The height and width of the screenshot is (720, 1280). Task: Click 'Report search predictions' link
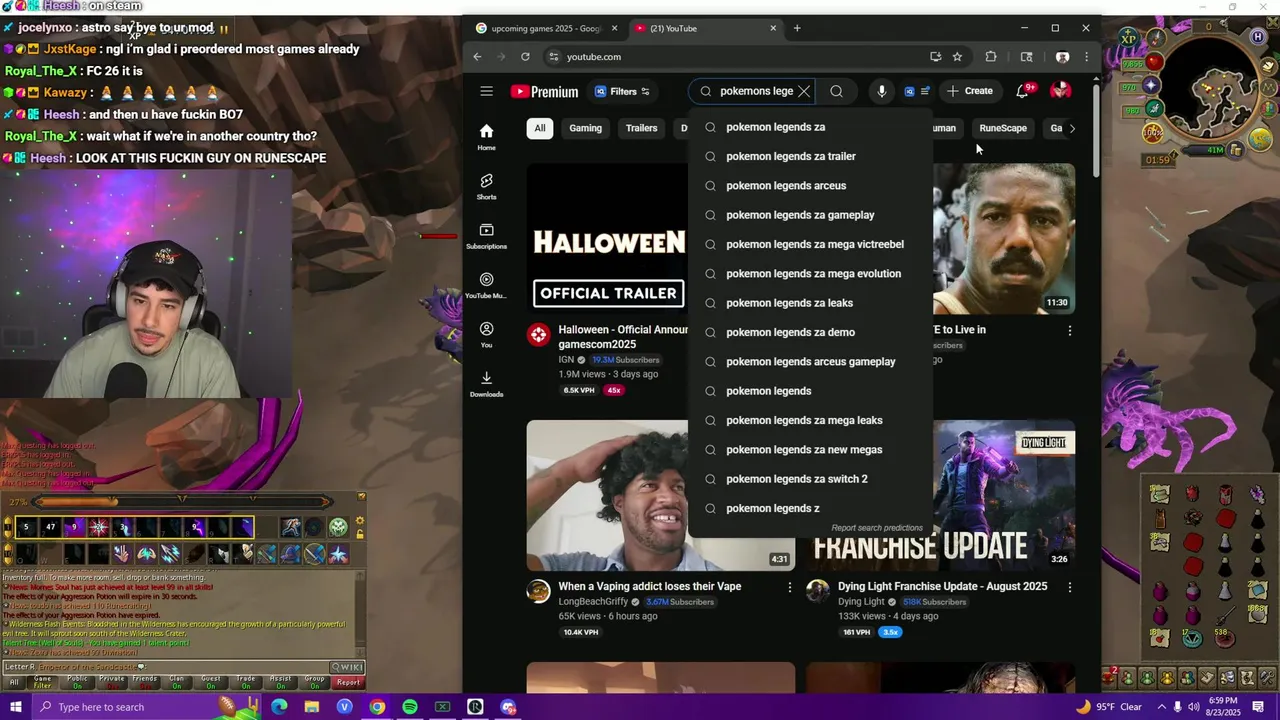[x=876, y=528]
